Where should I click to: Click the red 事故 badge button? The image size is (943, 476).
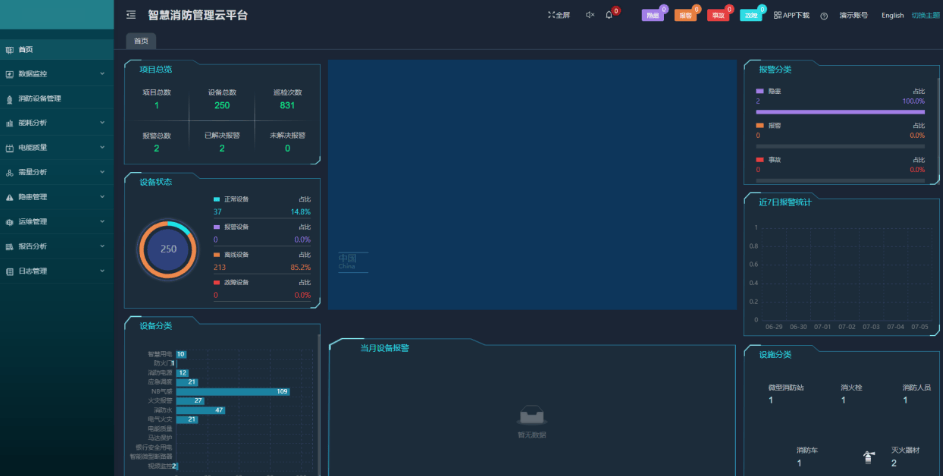717,15
